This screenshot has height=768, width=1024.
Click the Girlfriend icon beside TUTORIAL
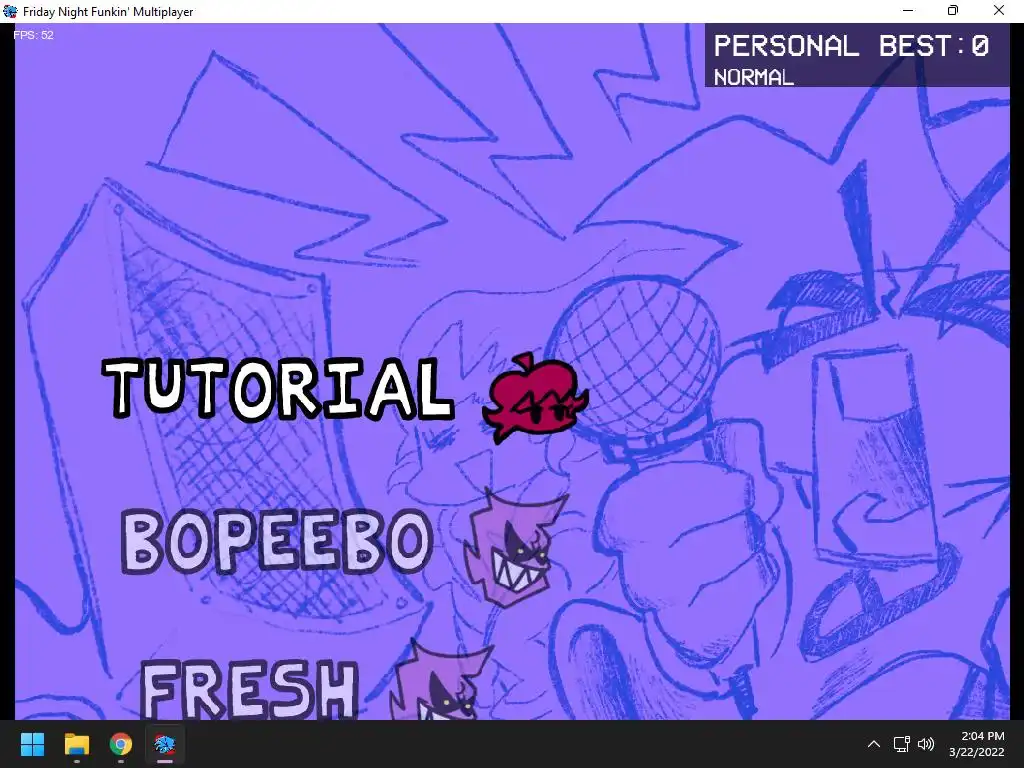pos(535,398)
